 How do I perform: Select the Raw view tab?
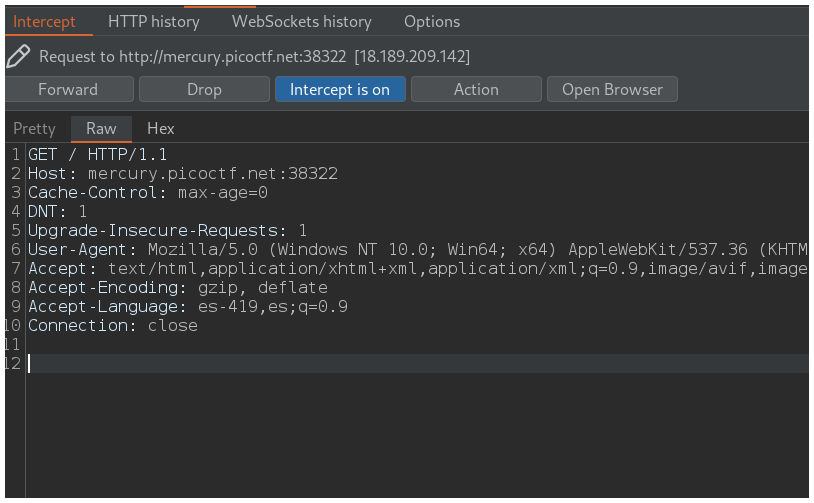pos(101,128)
